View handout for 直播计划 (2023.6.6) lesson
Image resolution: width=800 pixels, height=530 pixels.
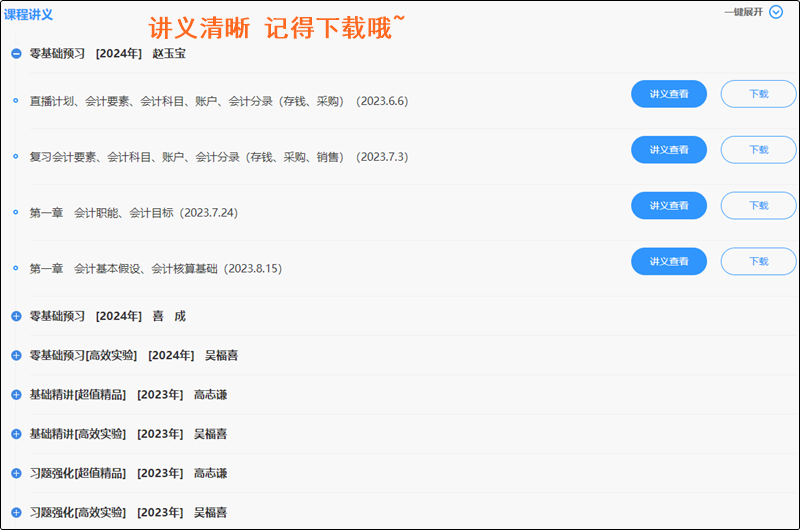pyautogui.click(x=669, y=94)
